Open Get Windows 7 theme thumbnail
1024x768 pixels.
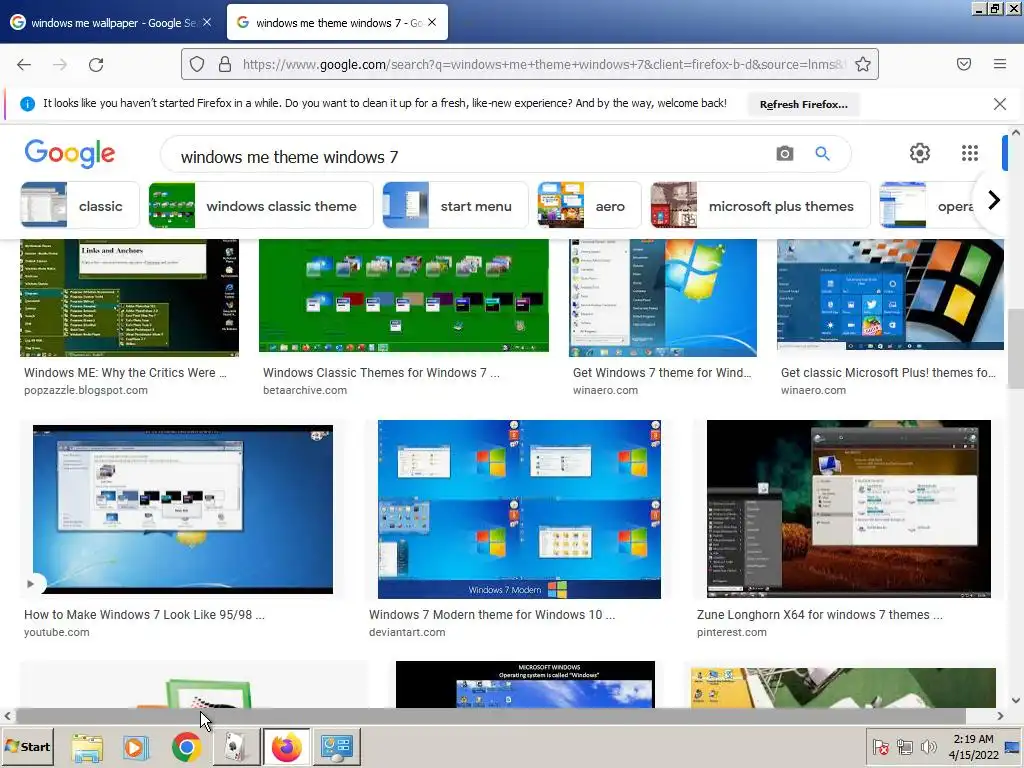(x=663, y=297)
